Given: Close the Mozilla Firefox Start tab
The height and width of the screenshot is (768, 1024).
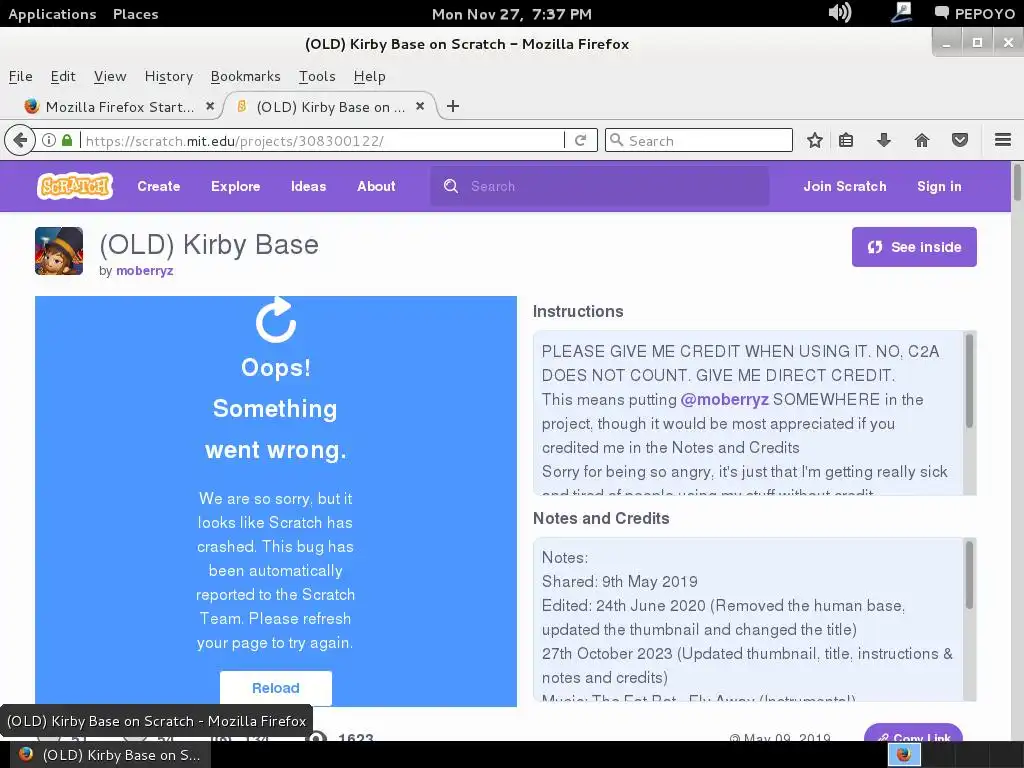Looking at the screenshot, I should pos(210,106).
